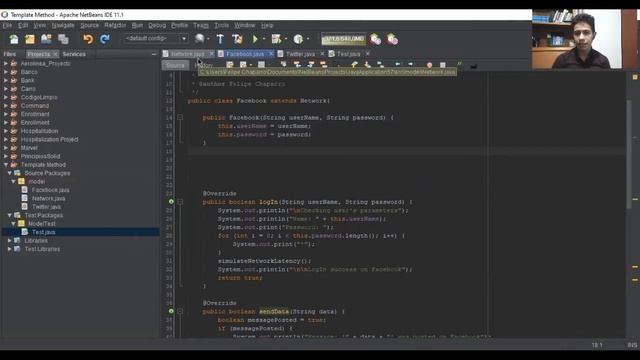Click the Redo arrow icon

[x=105, y=39]
